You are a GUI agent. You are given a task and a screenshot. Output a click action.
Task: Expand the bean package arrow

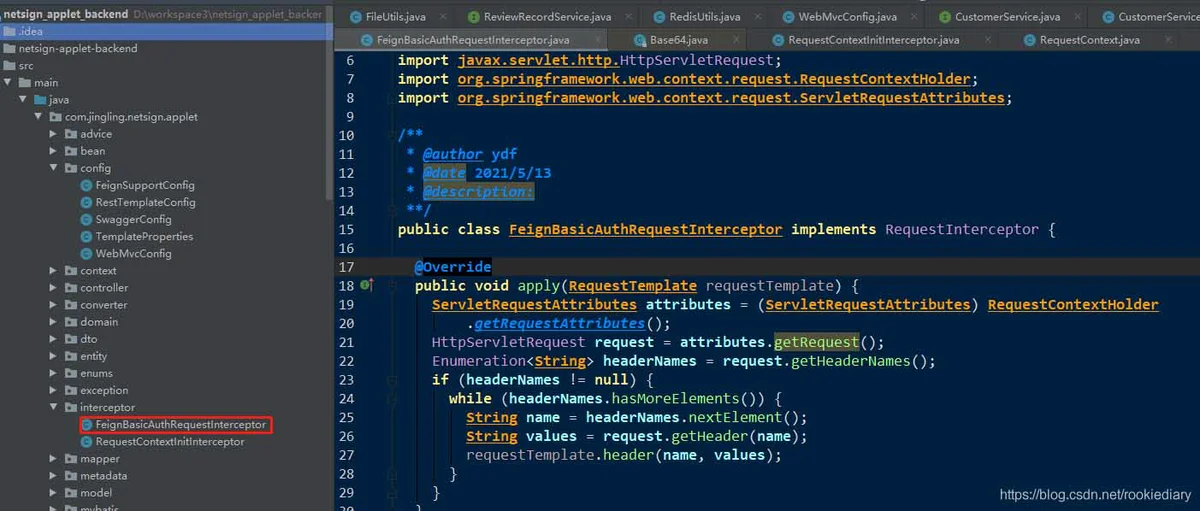[55, 151]
